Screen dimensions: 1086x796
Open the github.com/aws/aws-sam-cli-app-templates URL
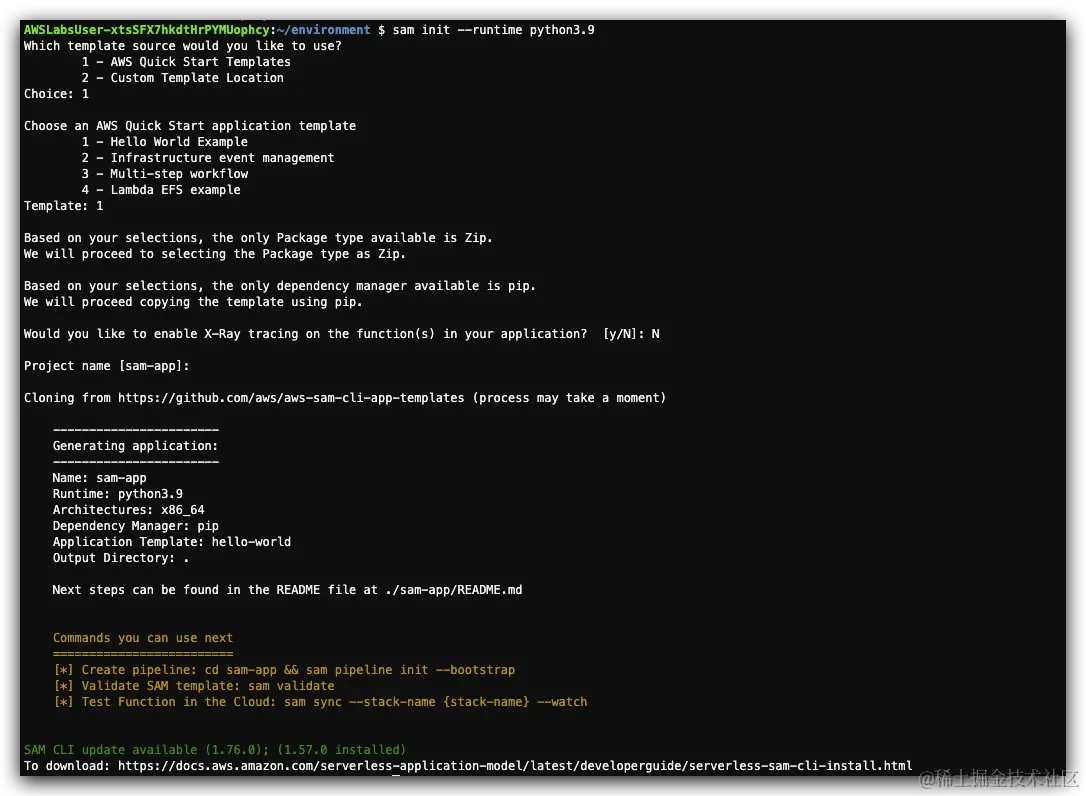click(x=291, y=398)
